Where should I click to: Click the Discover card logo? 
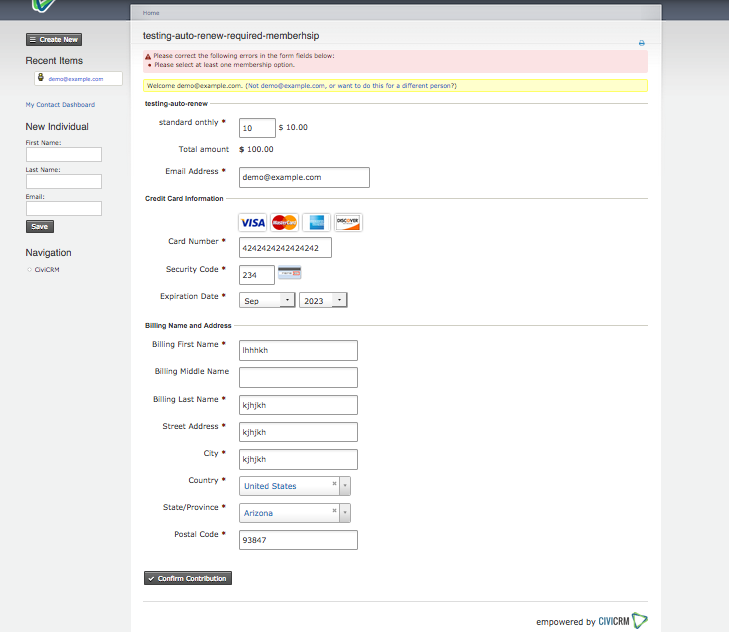[x=348, y=223]
